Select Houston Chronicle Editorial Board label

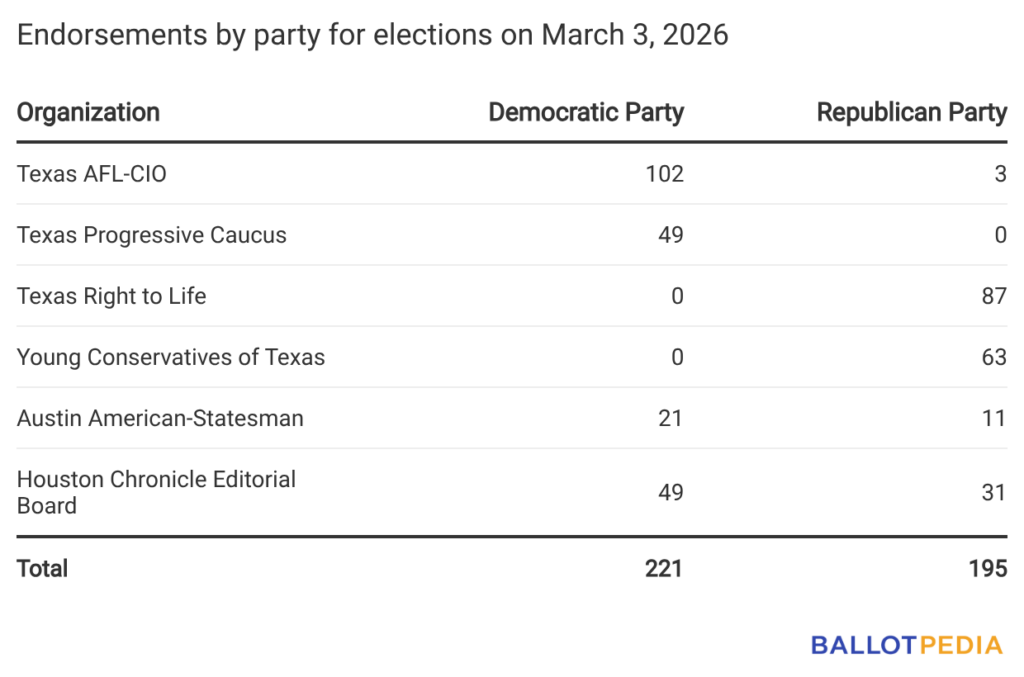(156, 491)
